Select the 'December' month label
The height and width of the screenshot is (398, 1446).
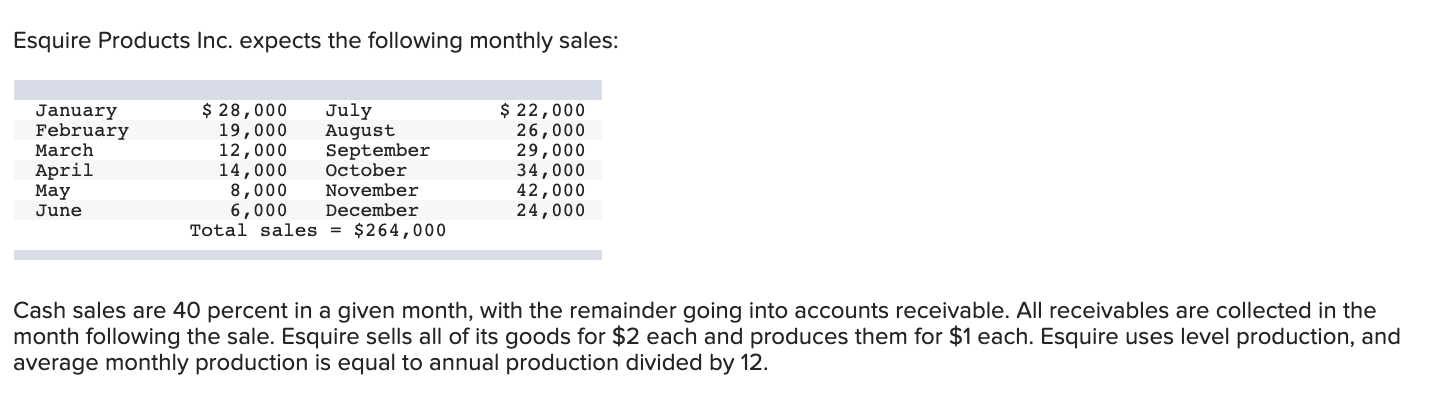[x=372, y=210]
